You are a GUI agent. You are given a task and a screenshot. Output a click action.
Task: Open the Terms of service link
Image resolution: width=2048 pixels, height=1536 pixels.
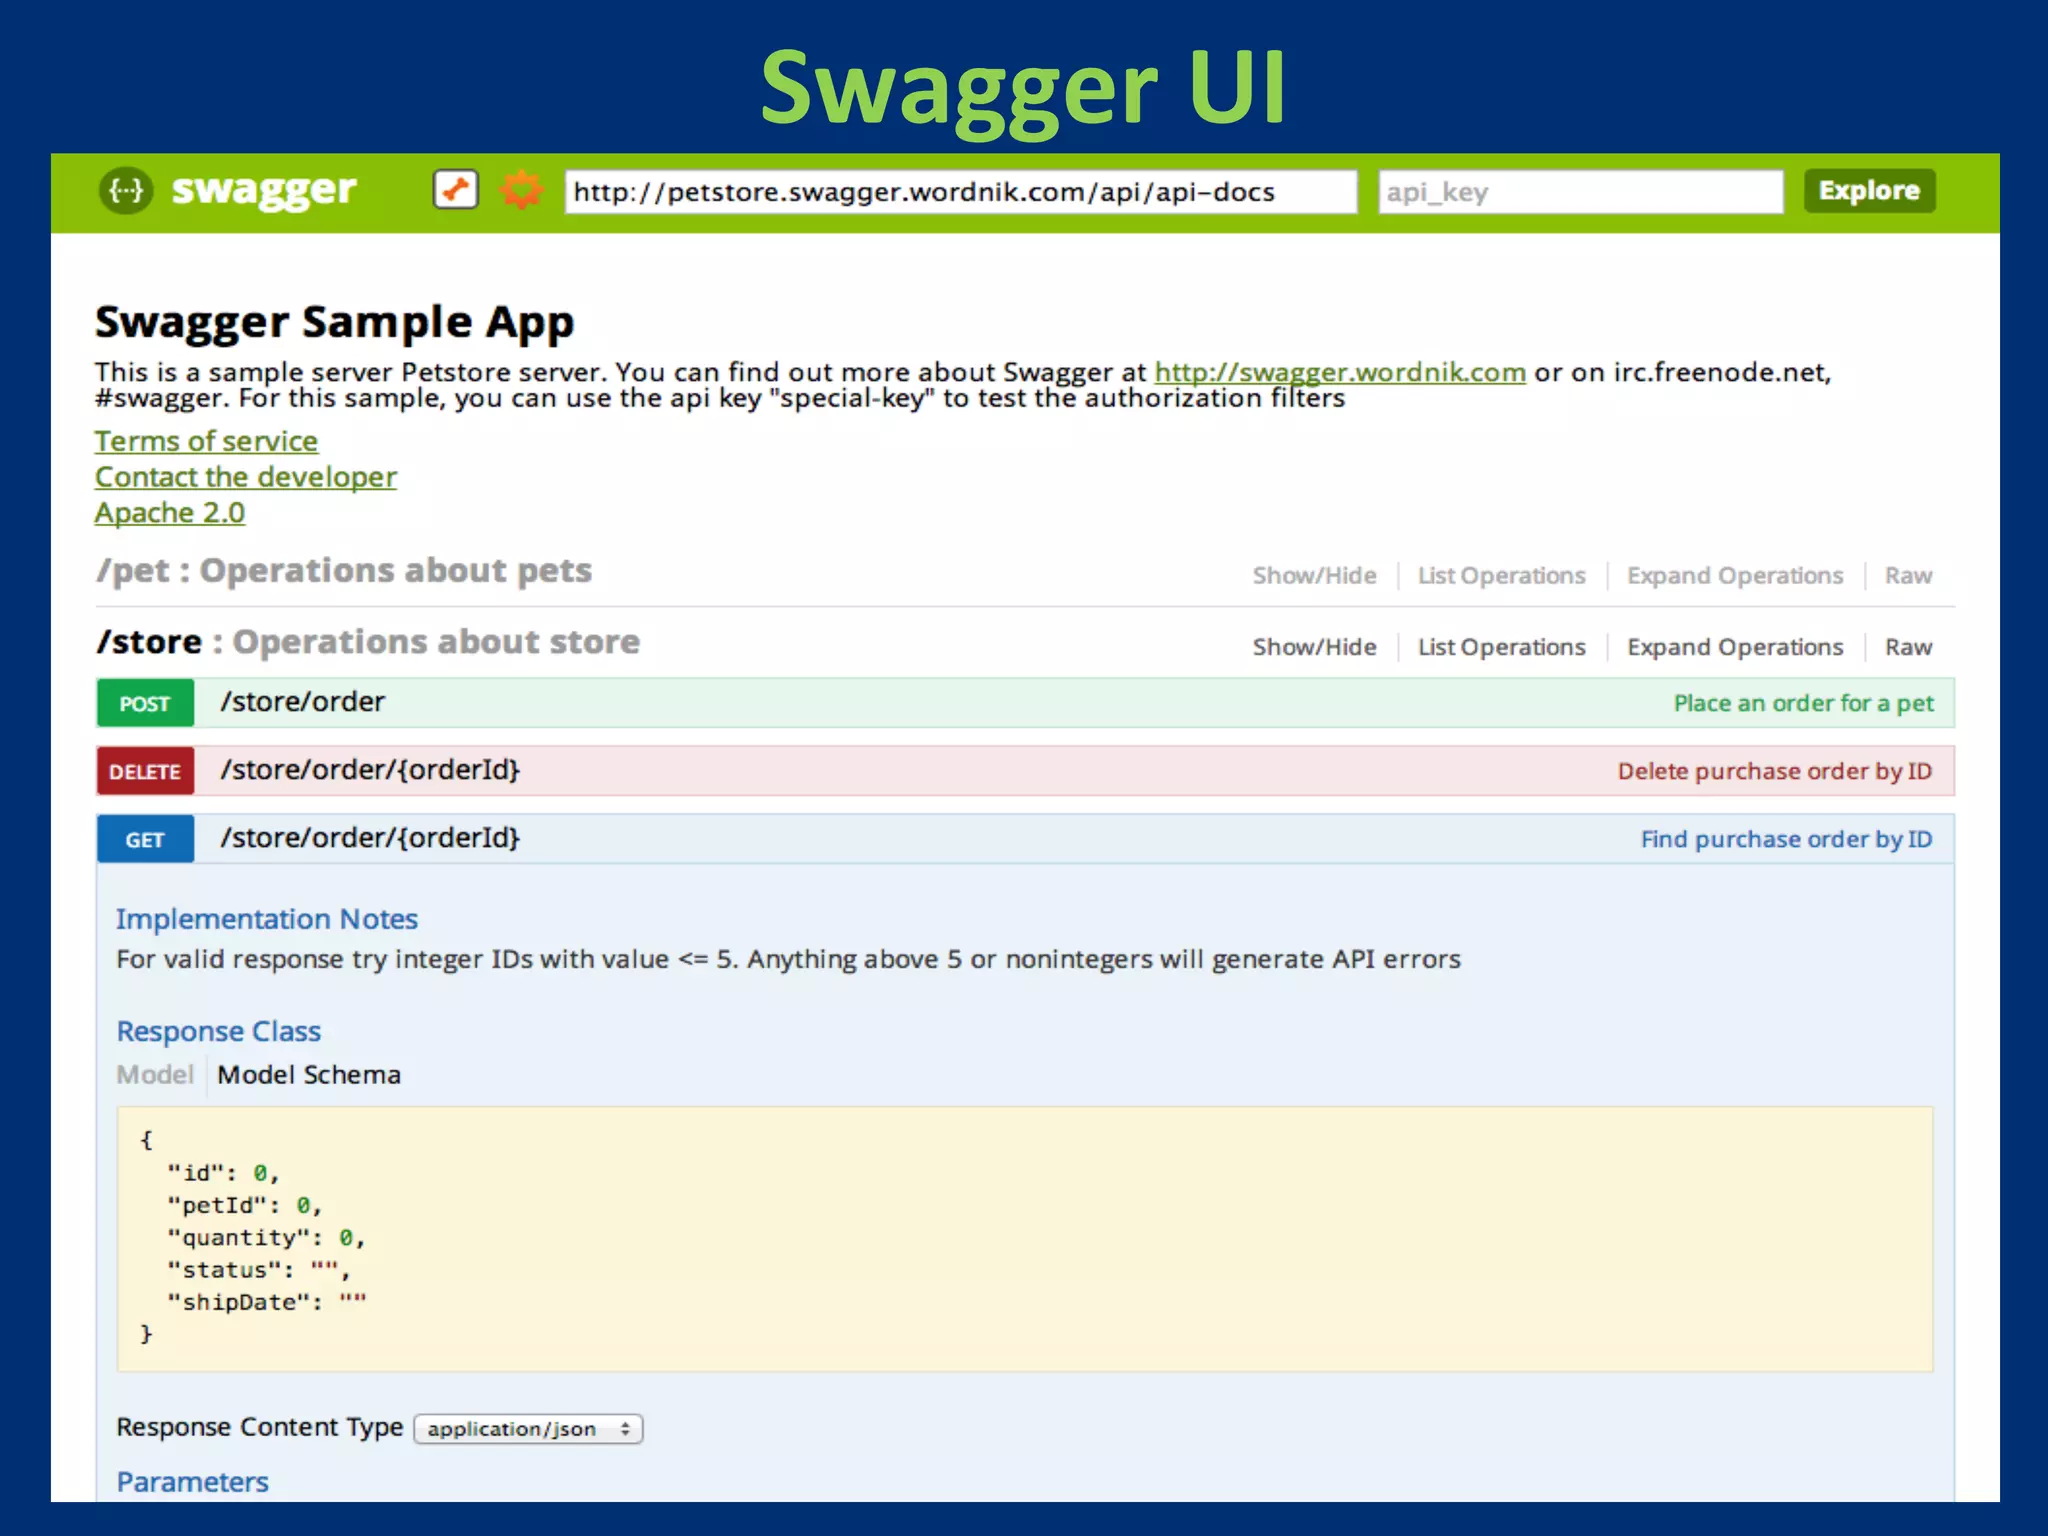206,441
